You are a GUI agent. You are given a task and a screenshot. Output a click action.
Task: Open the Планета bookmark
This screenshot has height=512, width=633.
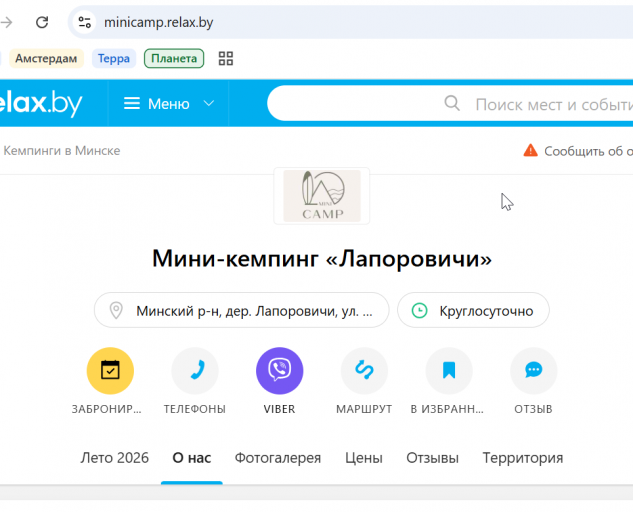point(174,59)
